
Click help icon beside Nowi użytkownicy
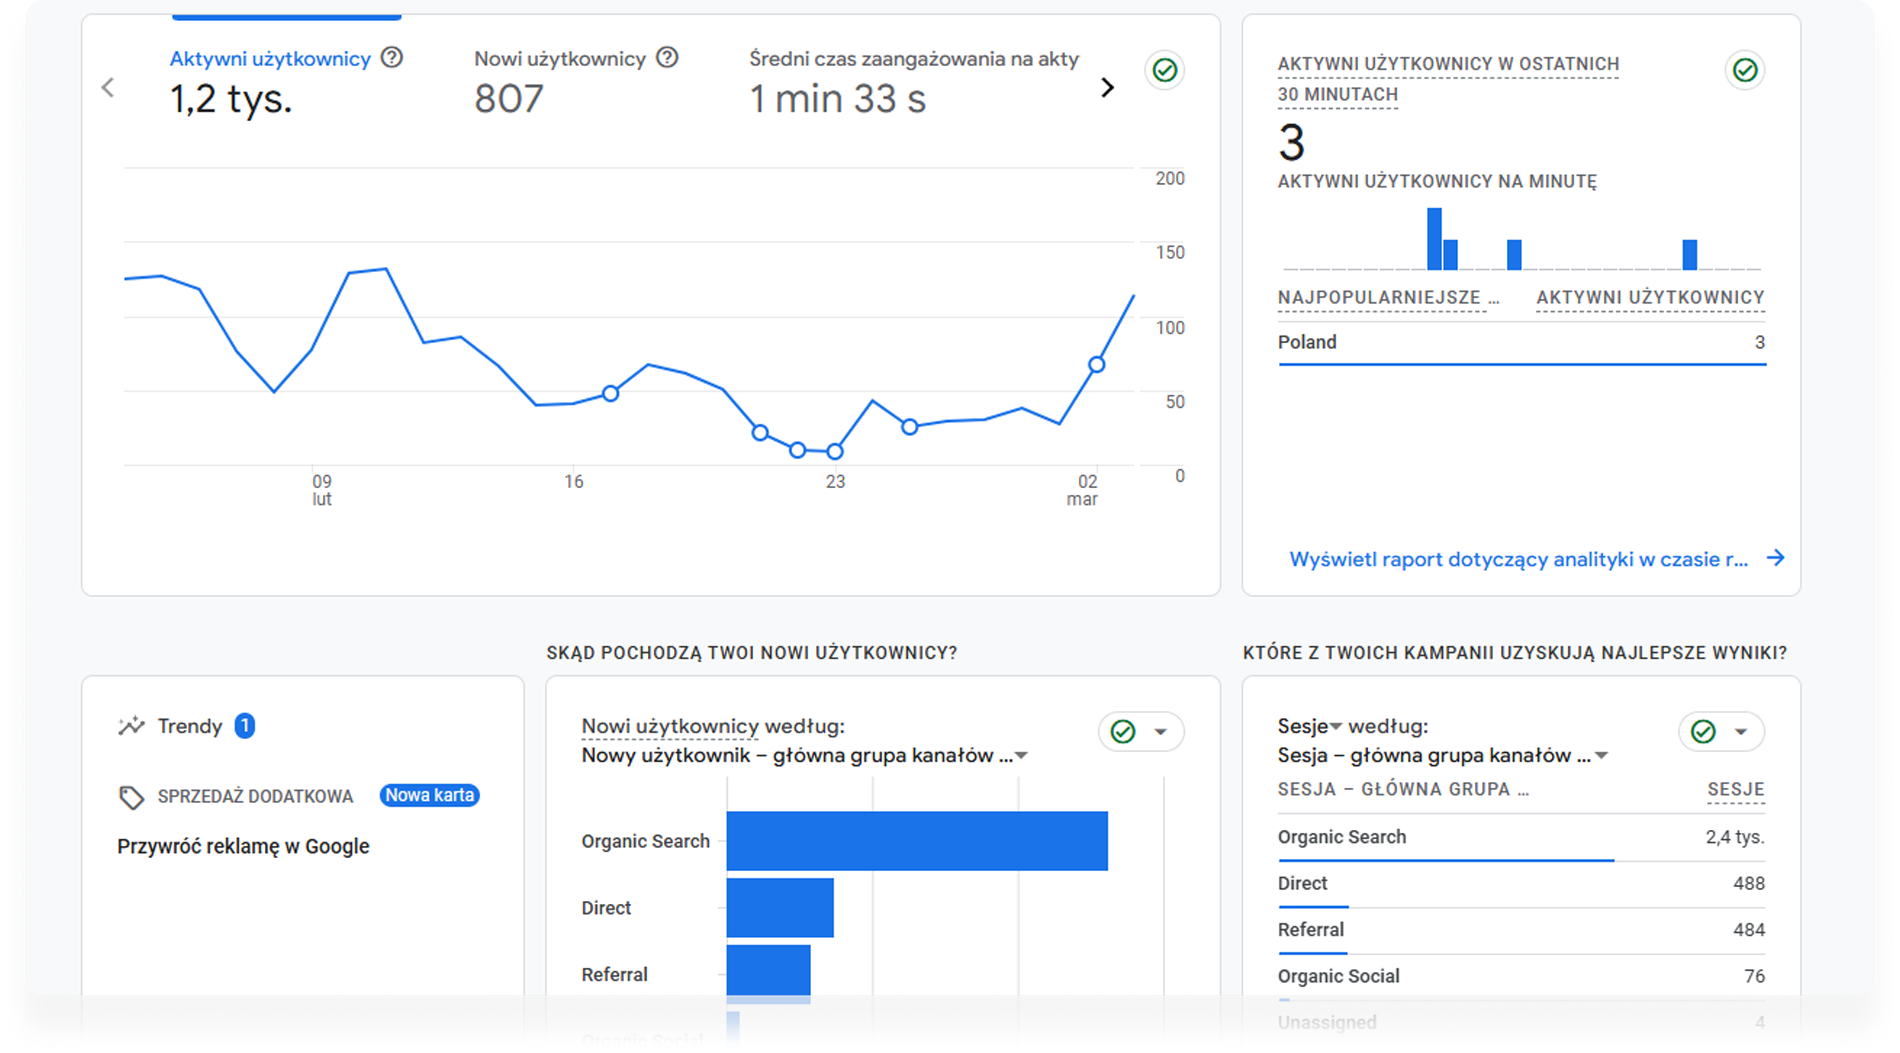(x=667, y=58)
